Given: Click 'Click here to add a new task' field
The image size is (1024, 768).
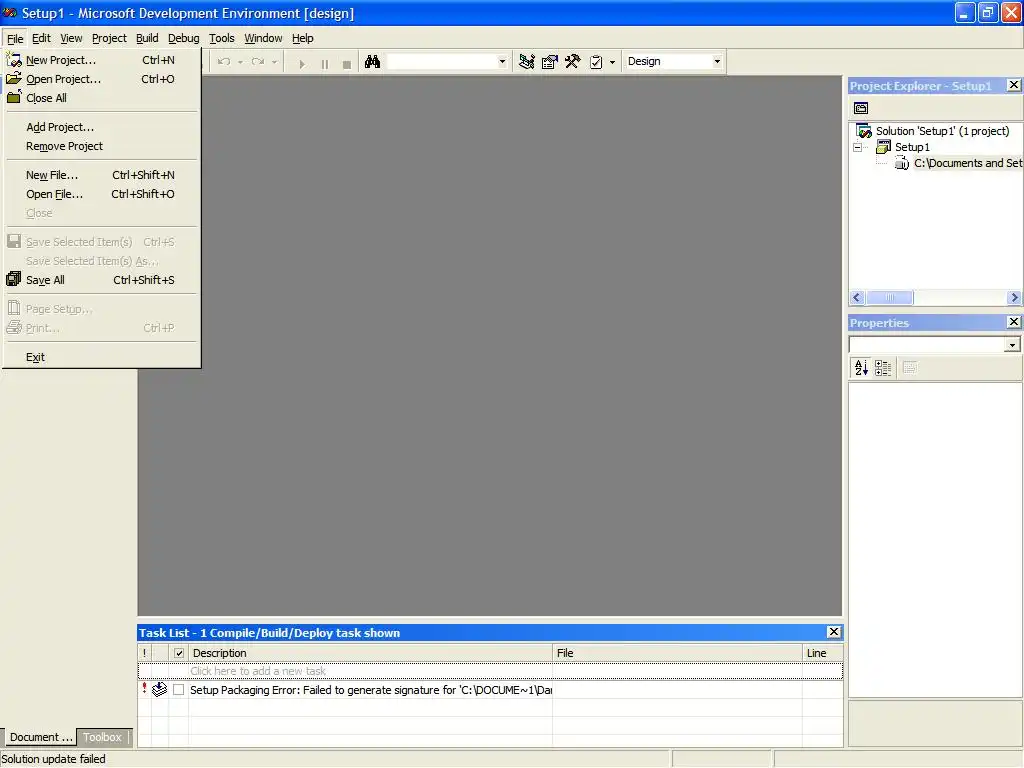Looking at the screenshot, I should pyautogui.click(x=490, y=671).
